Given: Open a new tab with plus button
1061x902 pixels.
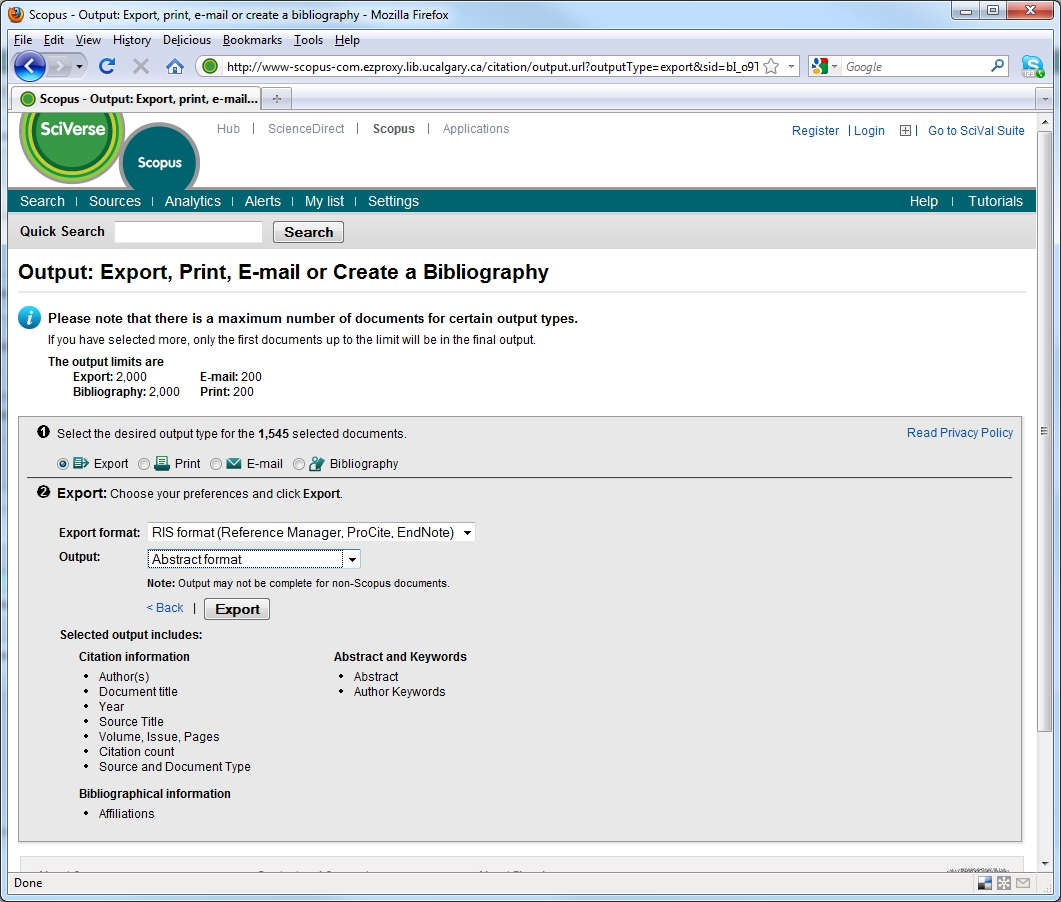Looking at the screenshot, I should [277, 98].
